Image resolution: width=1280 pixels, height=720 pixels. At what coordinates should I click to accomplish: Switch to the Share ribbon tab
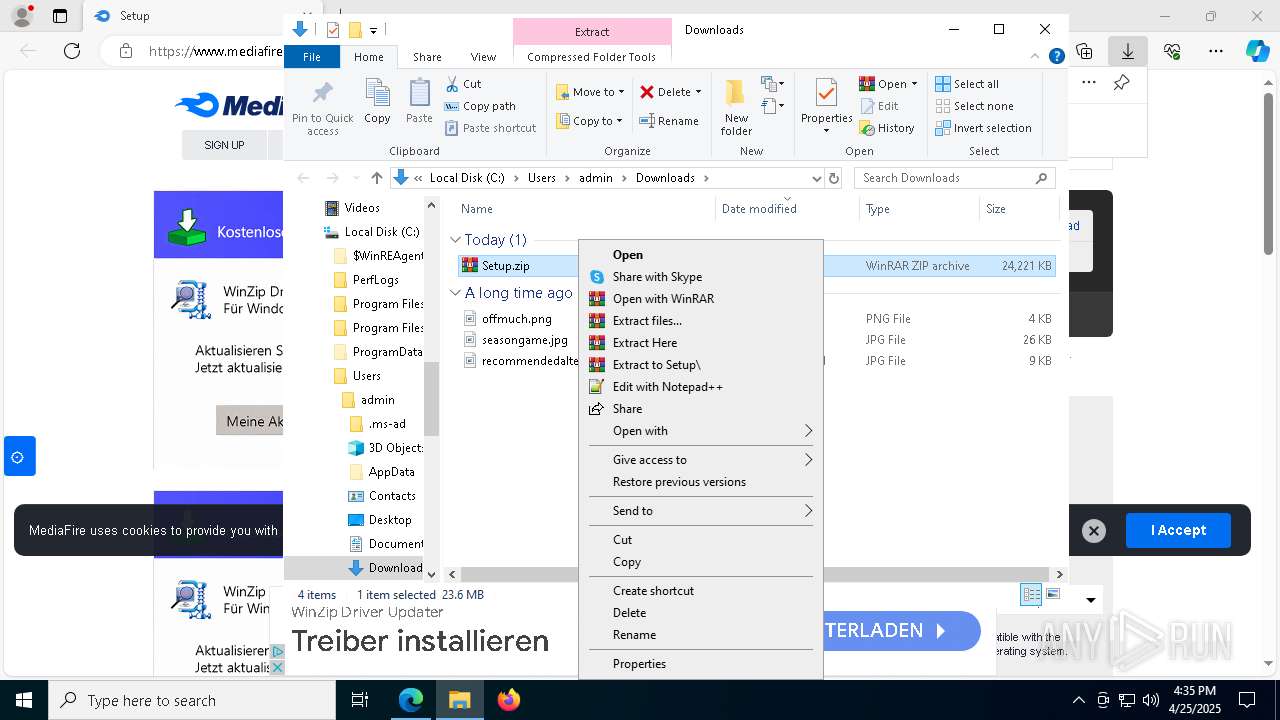[427, 57]
